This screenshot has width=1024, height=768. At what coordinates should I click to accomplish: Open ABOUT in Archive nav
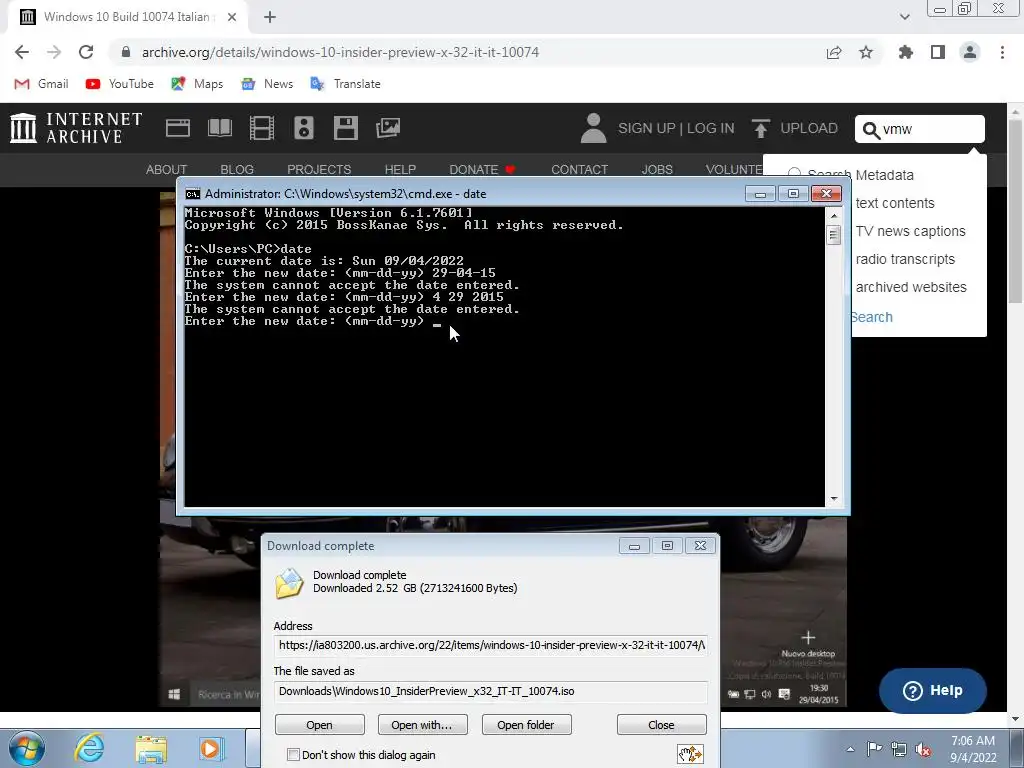(x=167, y=170)
